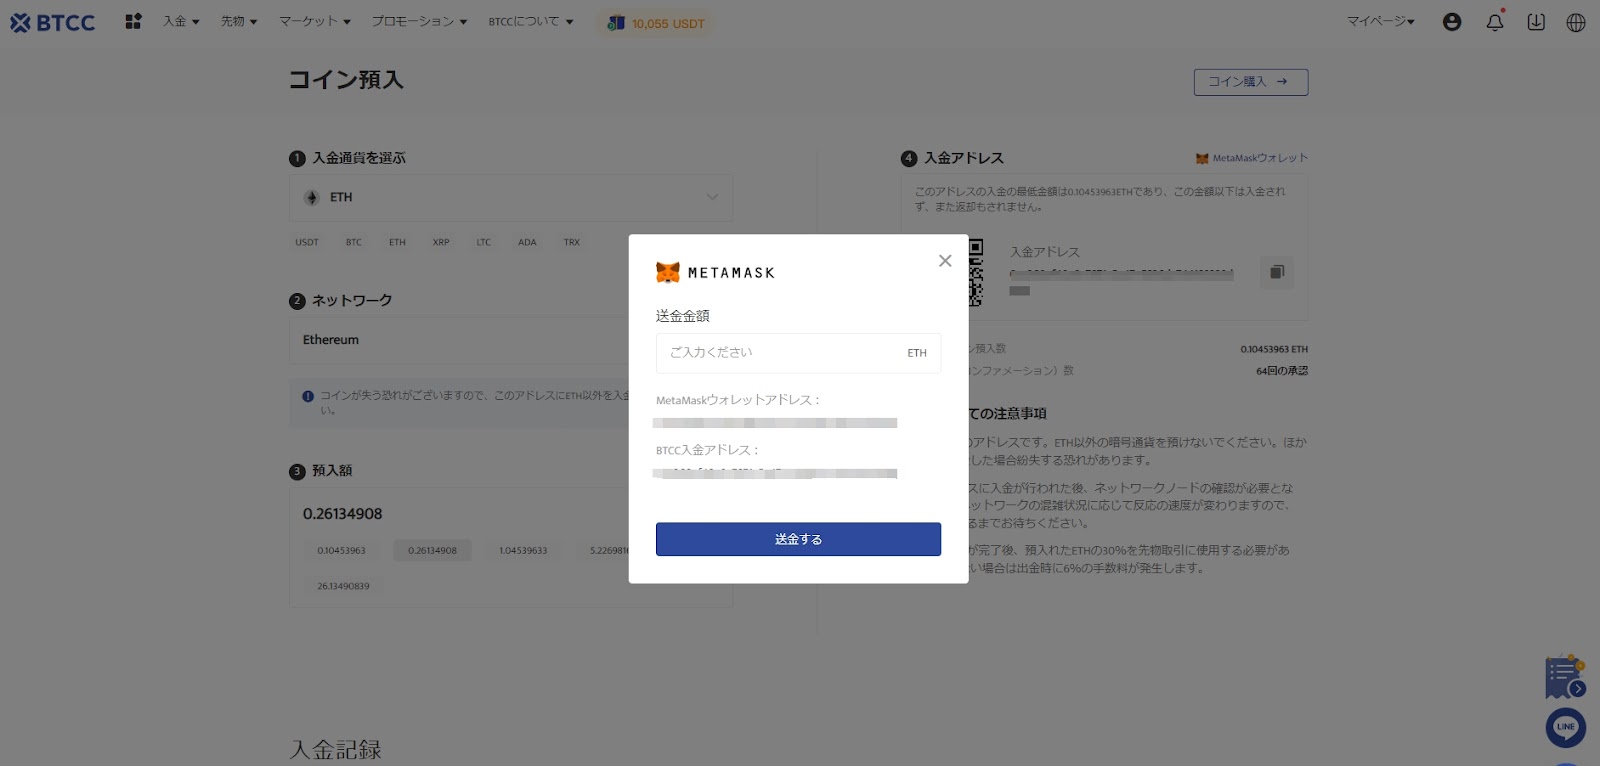
Task: Click the 10,055 USDT reward badge
Action: 656,23
